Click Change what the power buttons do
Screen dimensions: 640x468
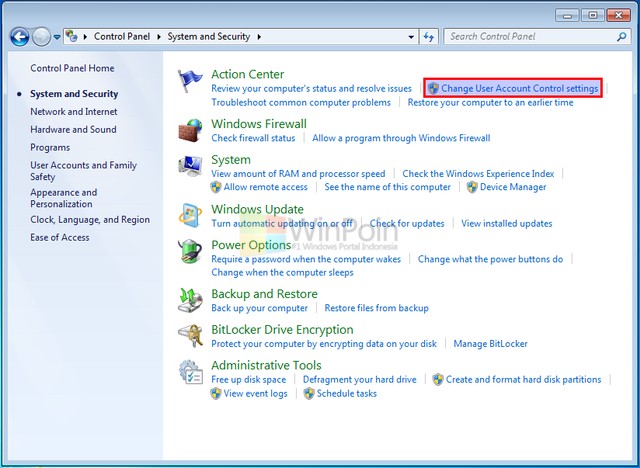(x=490, y=260)
